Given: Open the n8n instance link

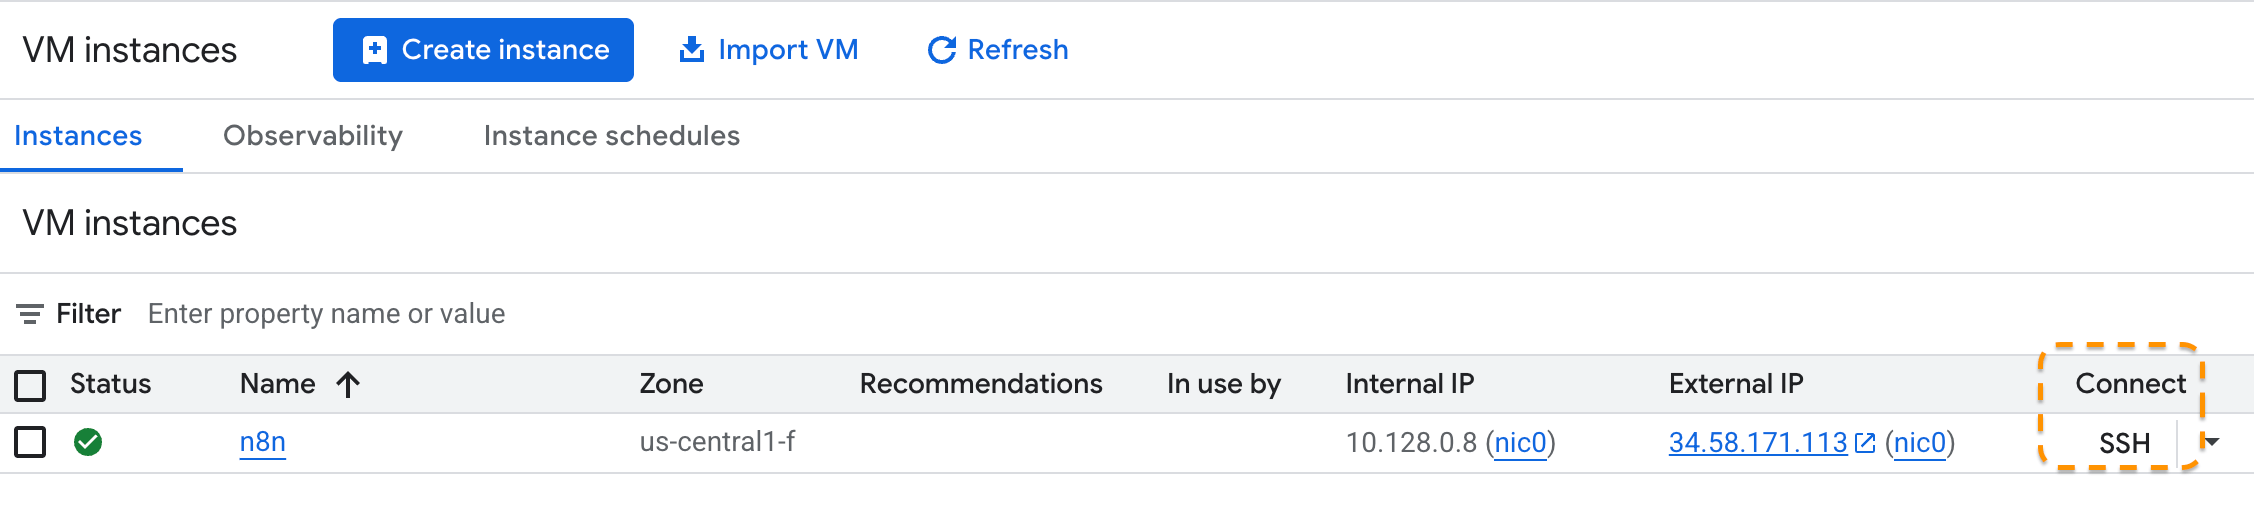Looking at the screenshot, I should click(x=263, y=442).
